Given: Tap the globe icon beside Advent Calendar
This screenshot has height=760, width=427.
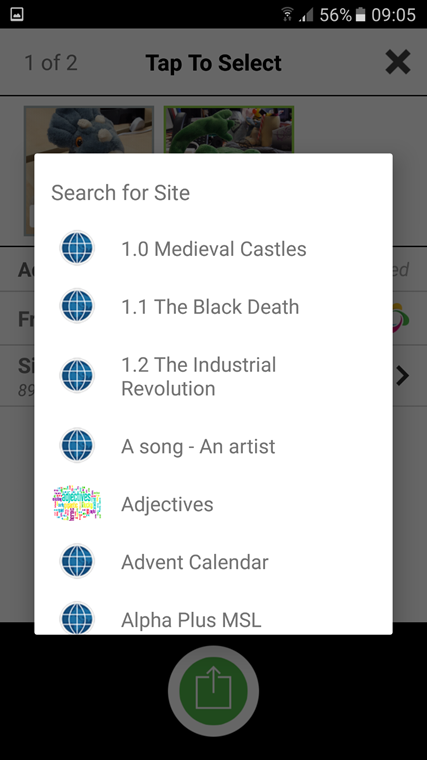Looking at the screenshot, I should pyautogui.click(x=77, y=561).
